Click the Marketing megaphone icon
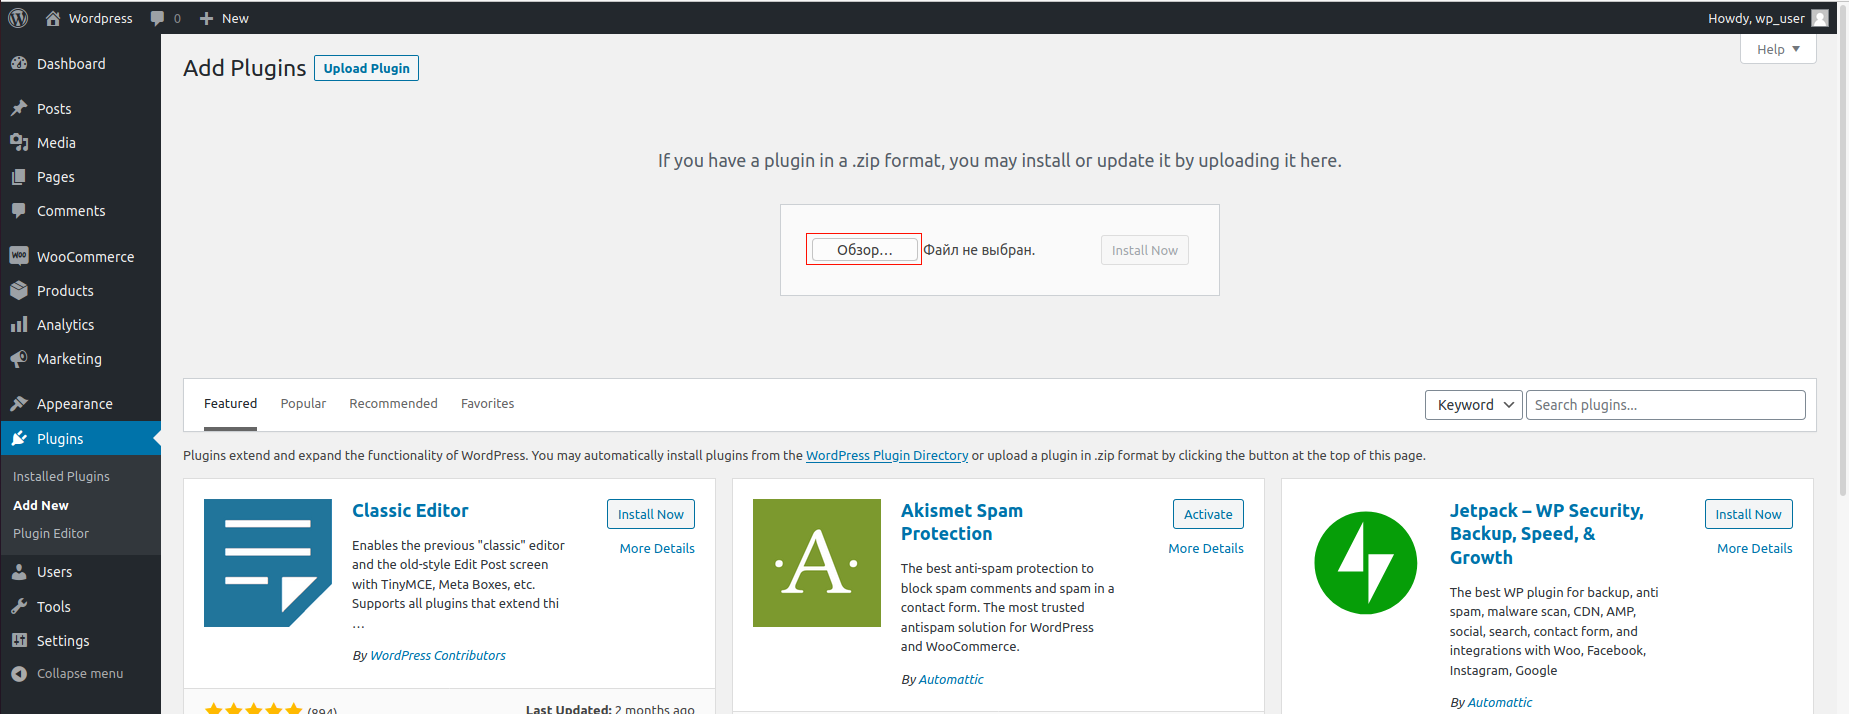 click(x=19, y=358)
